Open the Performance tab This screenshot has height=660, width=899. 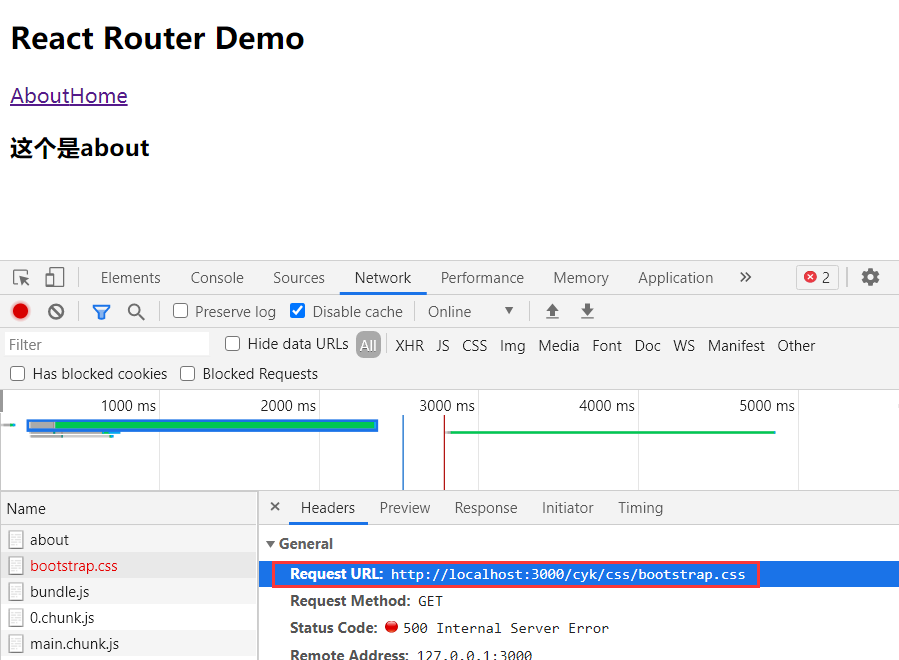[x=482, y=278]
